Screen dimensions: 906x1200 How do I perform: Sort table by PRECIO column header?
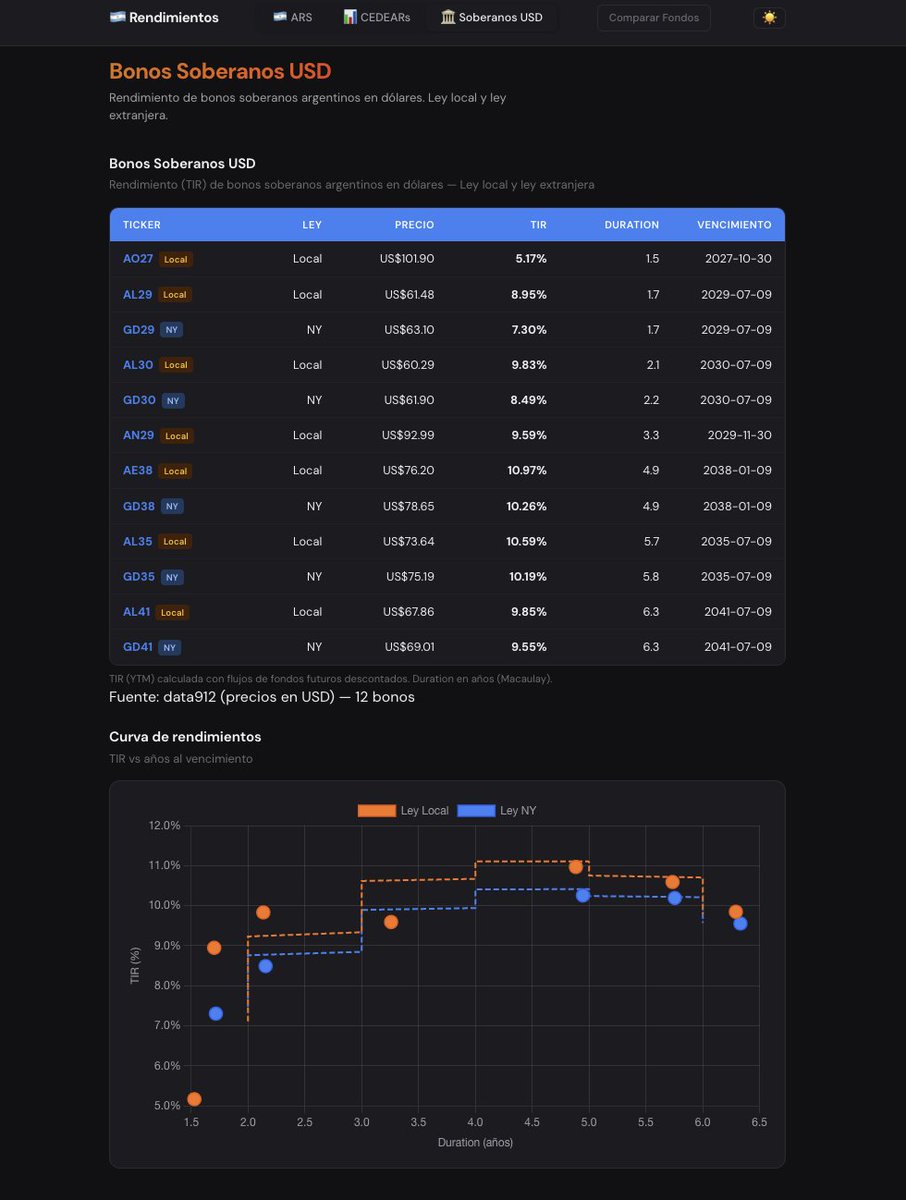pyautogui.click(x=414, y=225)
